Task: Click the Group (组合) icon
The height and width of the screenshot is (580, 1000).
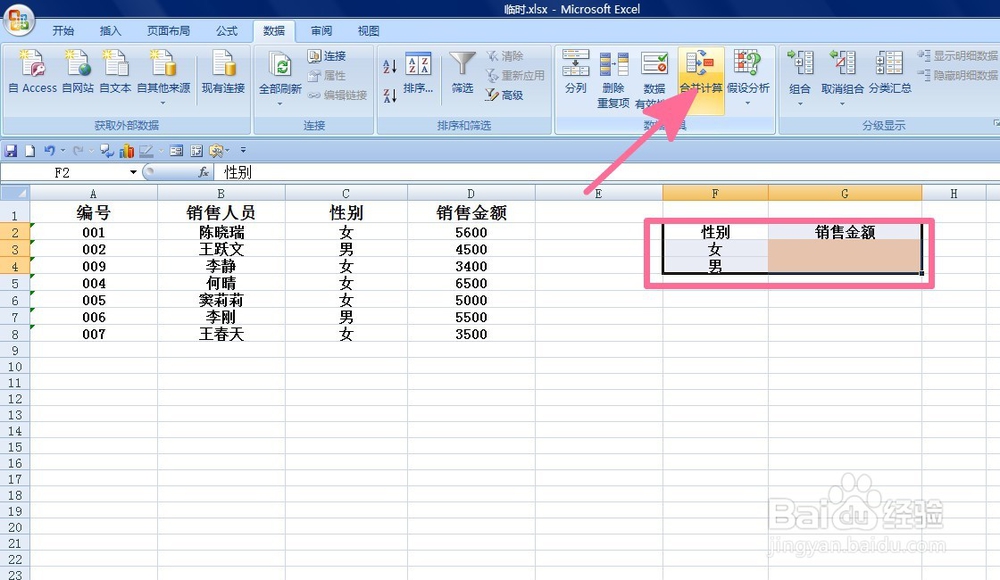Action: click(800, 64)
